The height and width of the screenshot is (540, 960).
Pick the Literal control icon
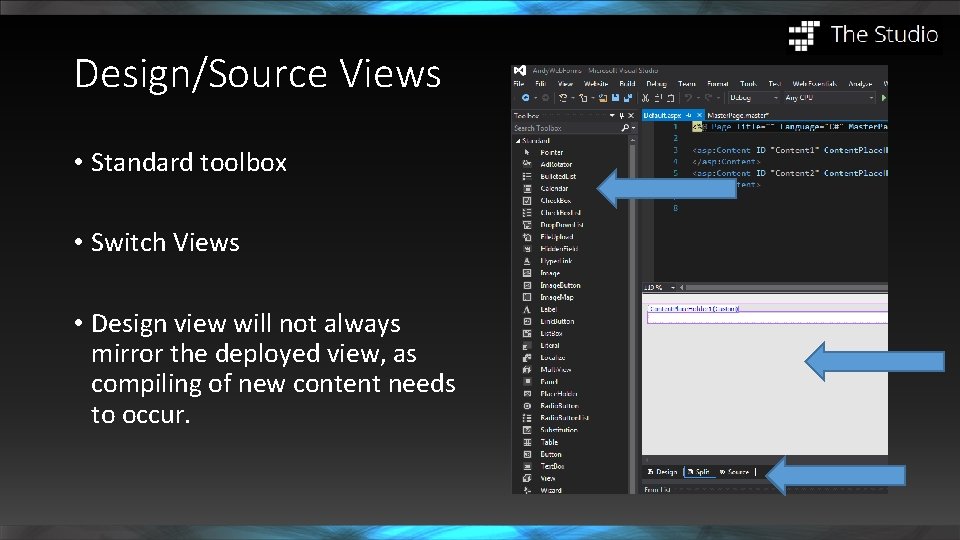[527, 346]
